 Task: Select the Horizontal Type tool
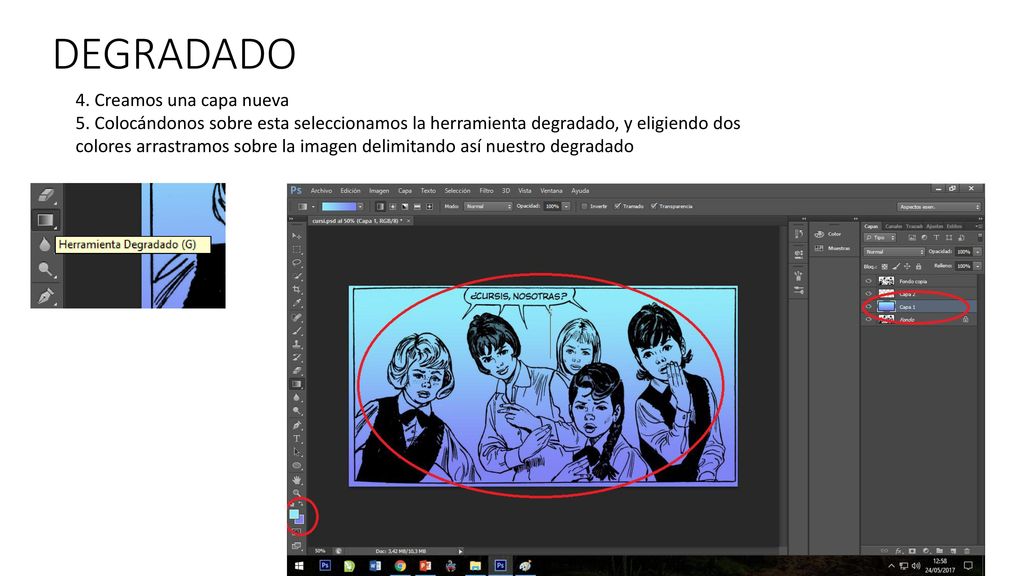(296, 439)
